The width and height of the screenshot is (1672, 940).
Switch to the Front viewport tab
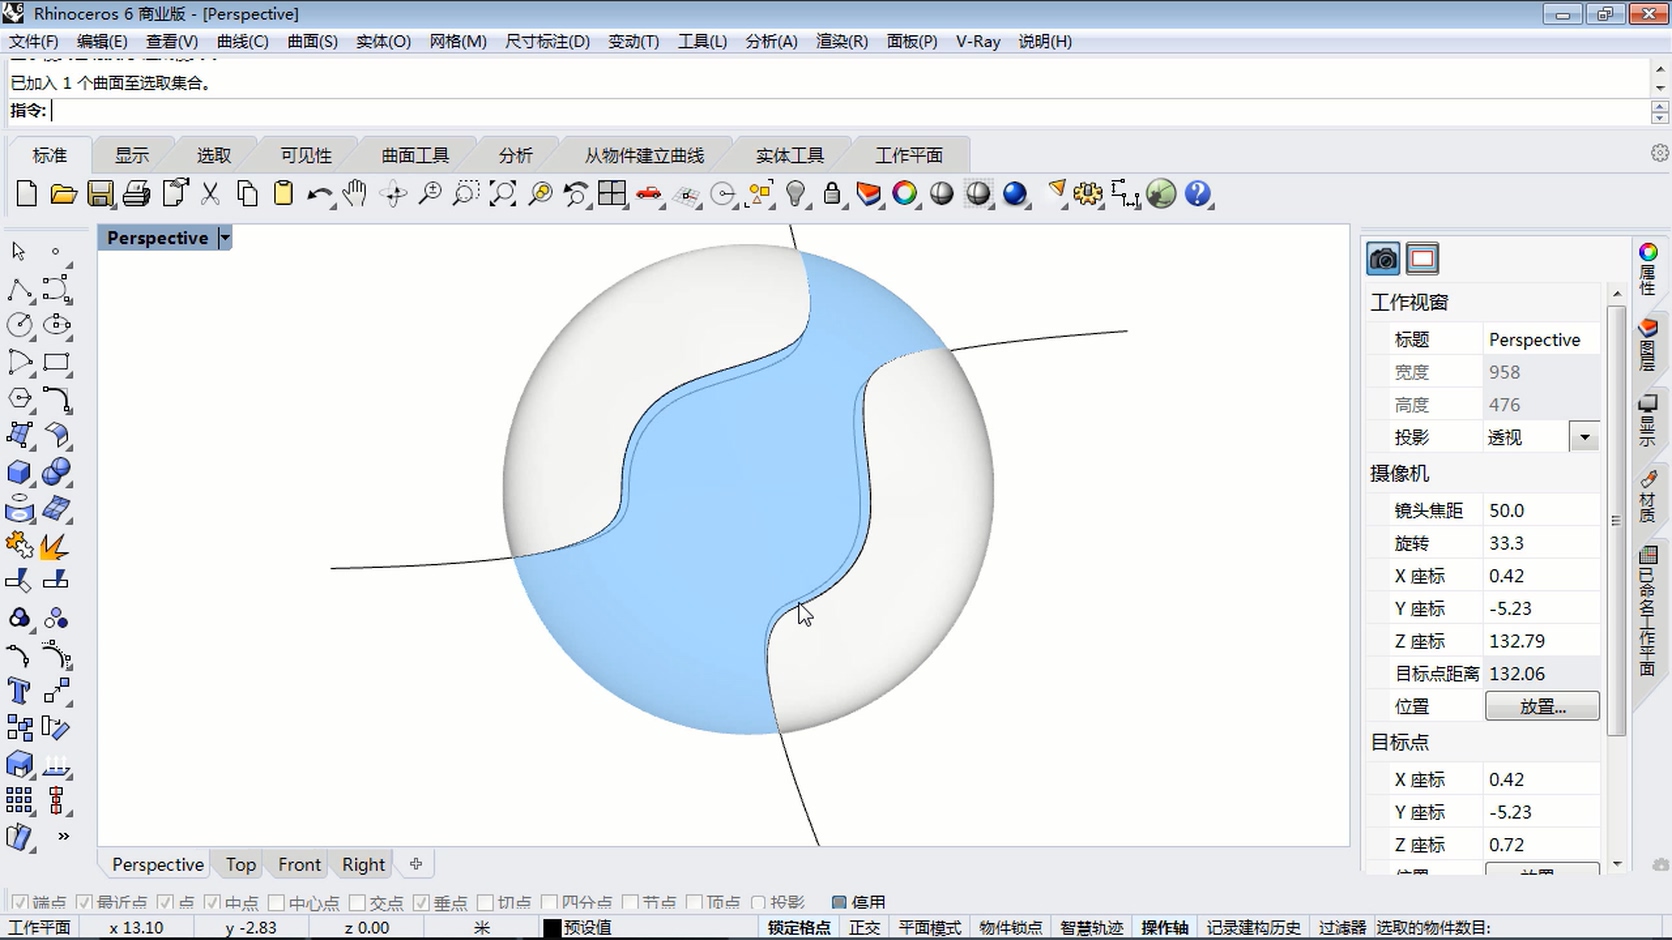299,864
